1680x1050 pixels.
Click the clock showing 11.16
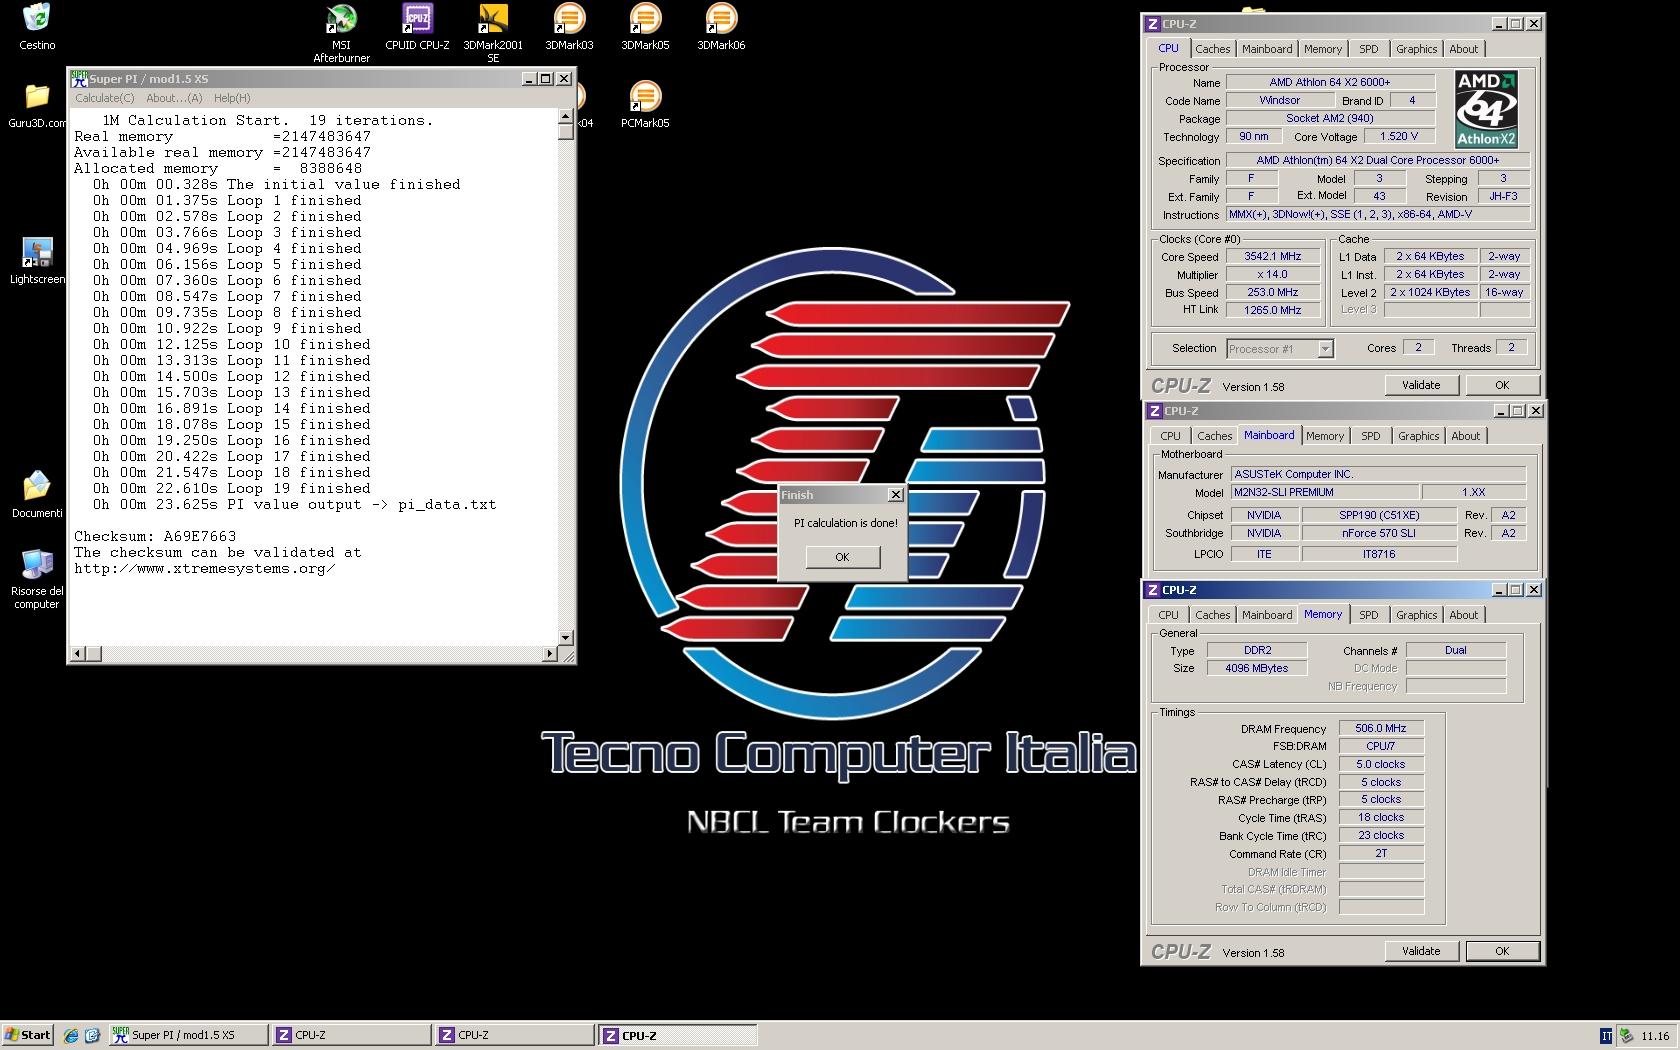click(x=1655, y=1036)
